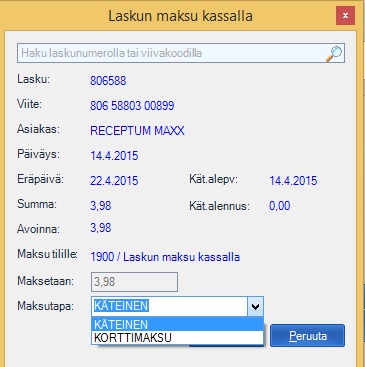Focus the invoice number search field
Image resolution: width=365 pixels, height=367 pixels.
point(181,53)
